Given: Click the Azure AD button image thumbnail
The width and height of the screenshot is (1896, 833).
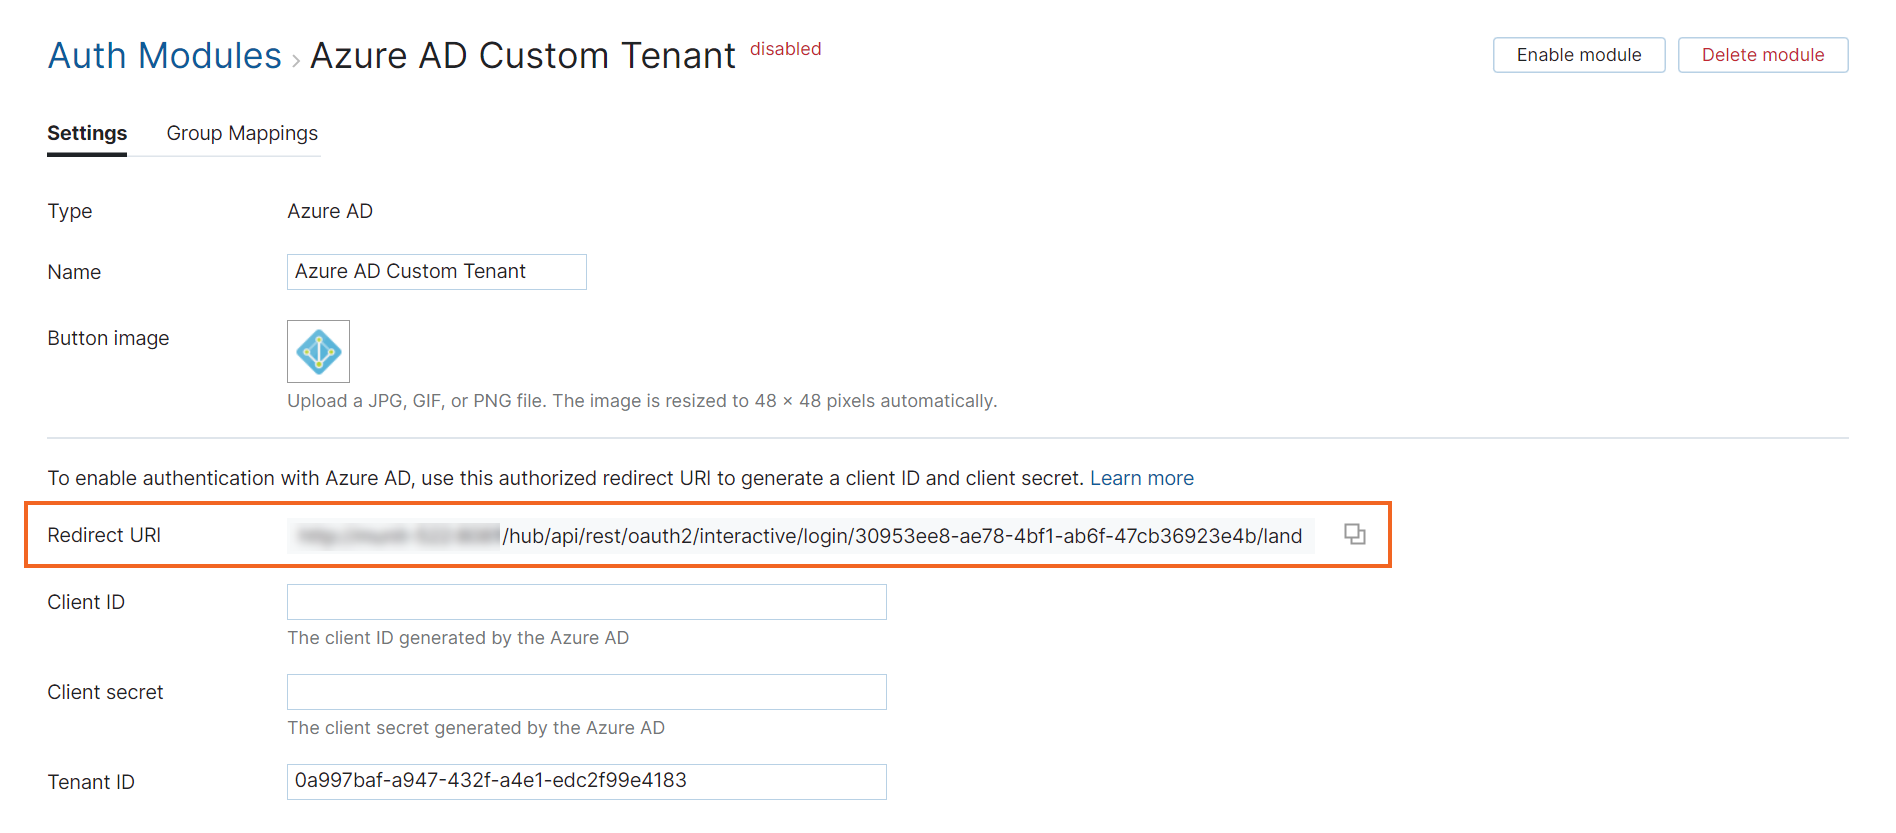Looking at the screenshot, I should tap(318, 351).
